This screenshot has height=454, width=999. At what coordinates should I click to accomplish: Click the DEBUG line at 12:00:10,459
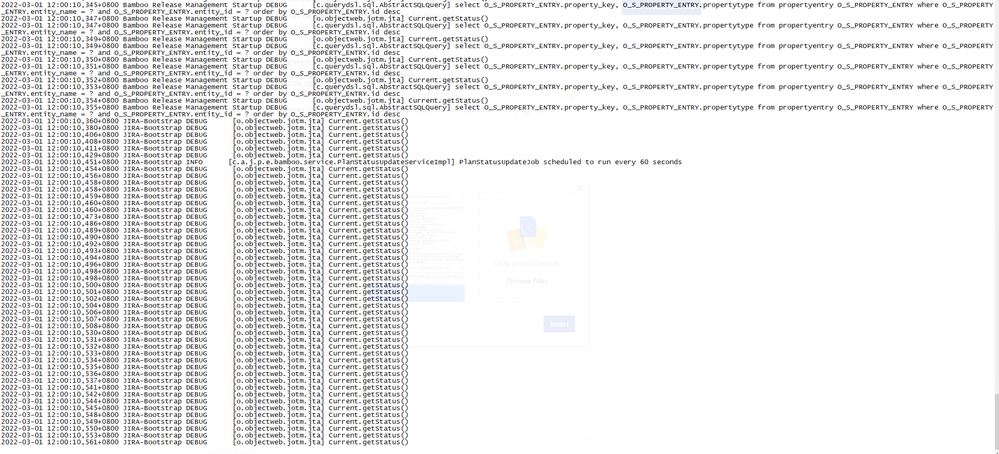(x=204, y=196)
